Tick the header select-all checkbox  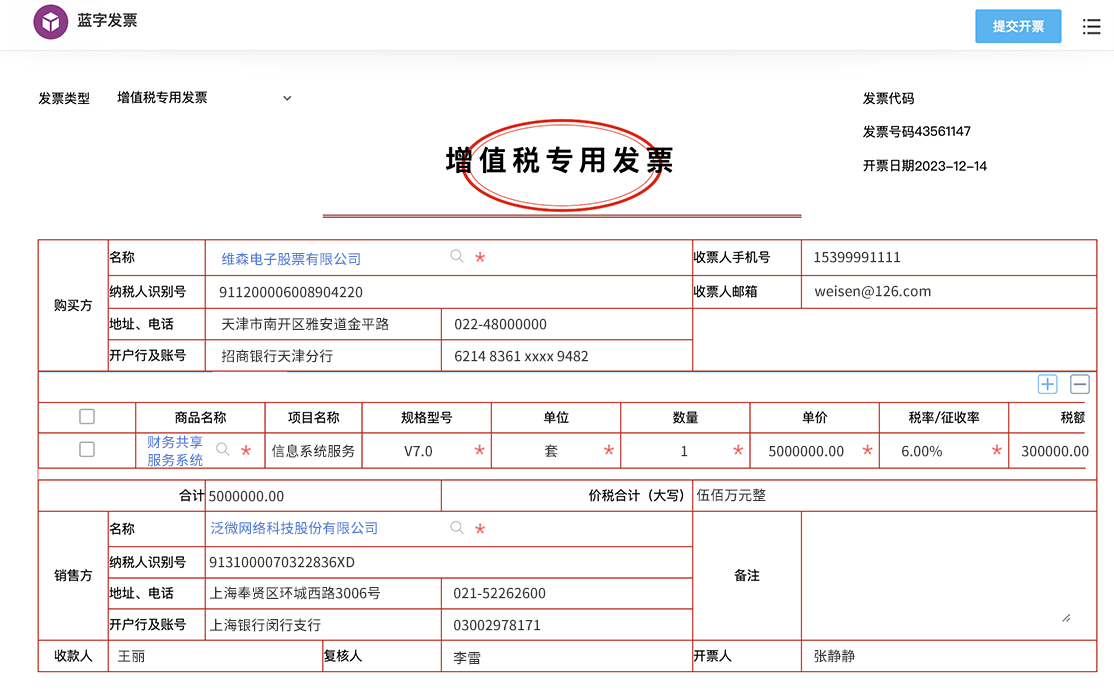point(87,416)
